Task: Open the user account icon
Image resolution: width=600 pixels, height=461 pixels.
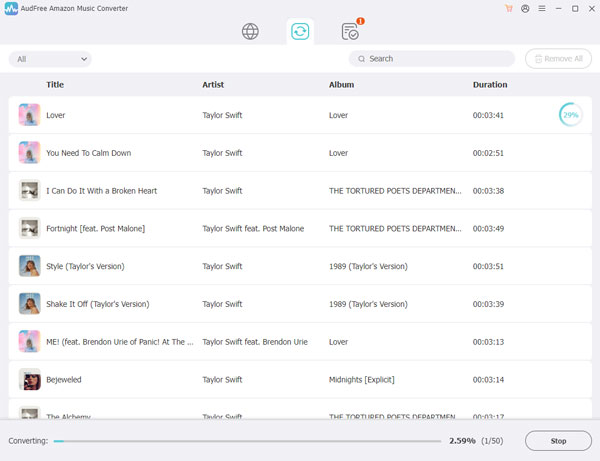Action: pyautogui.click(x=525, y=8)
